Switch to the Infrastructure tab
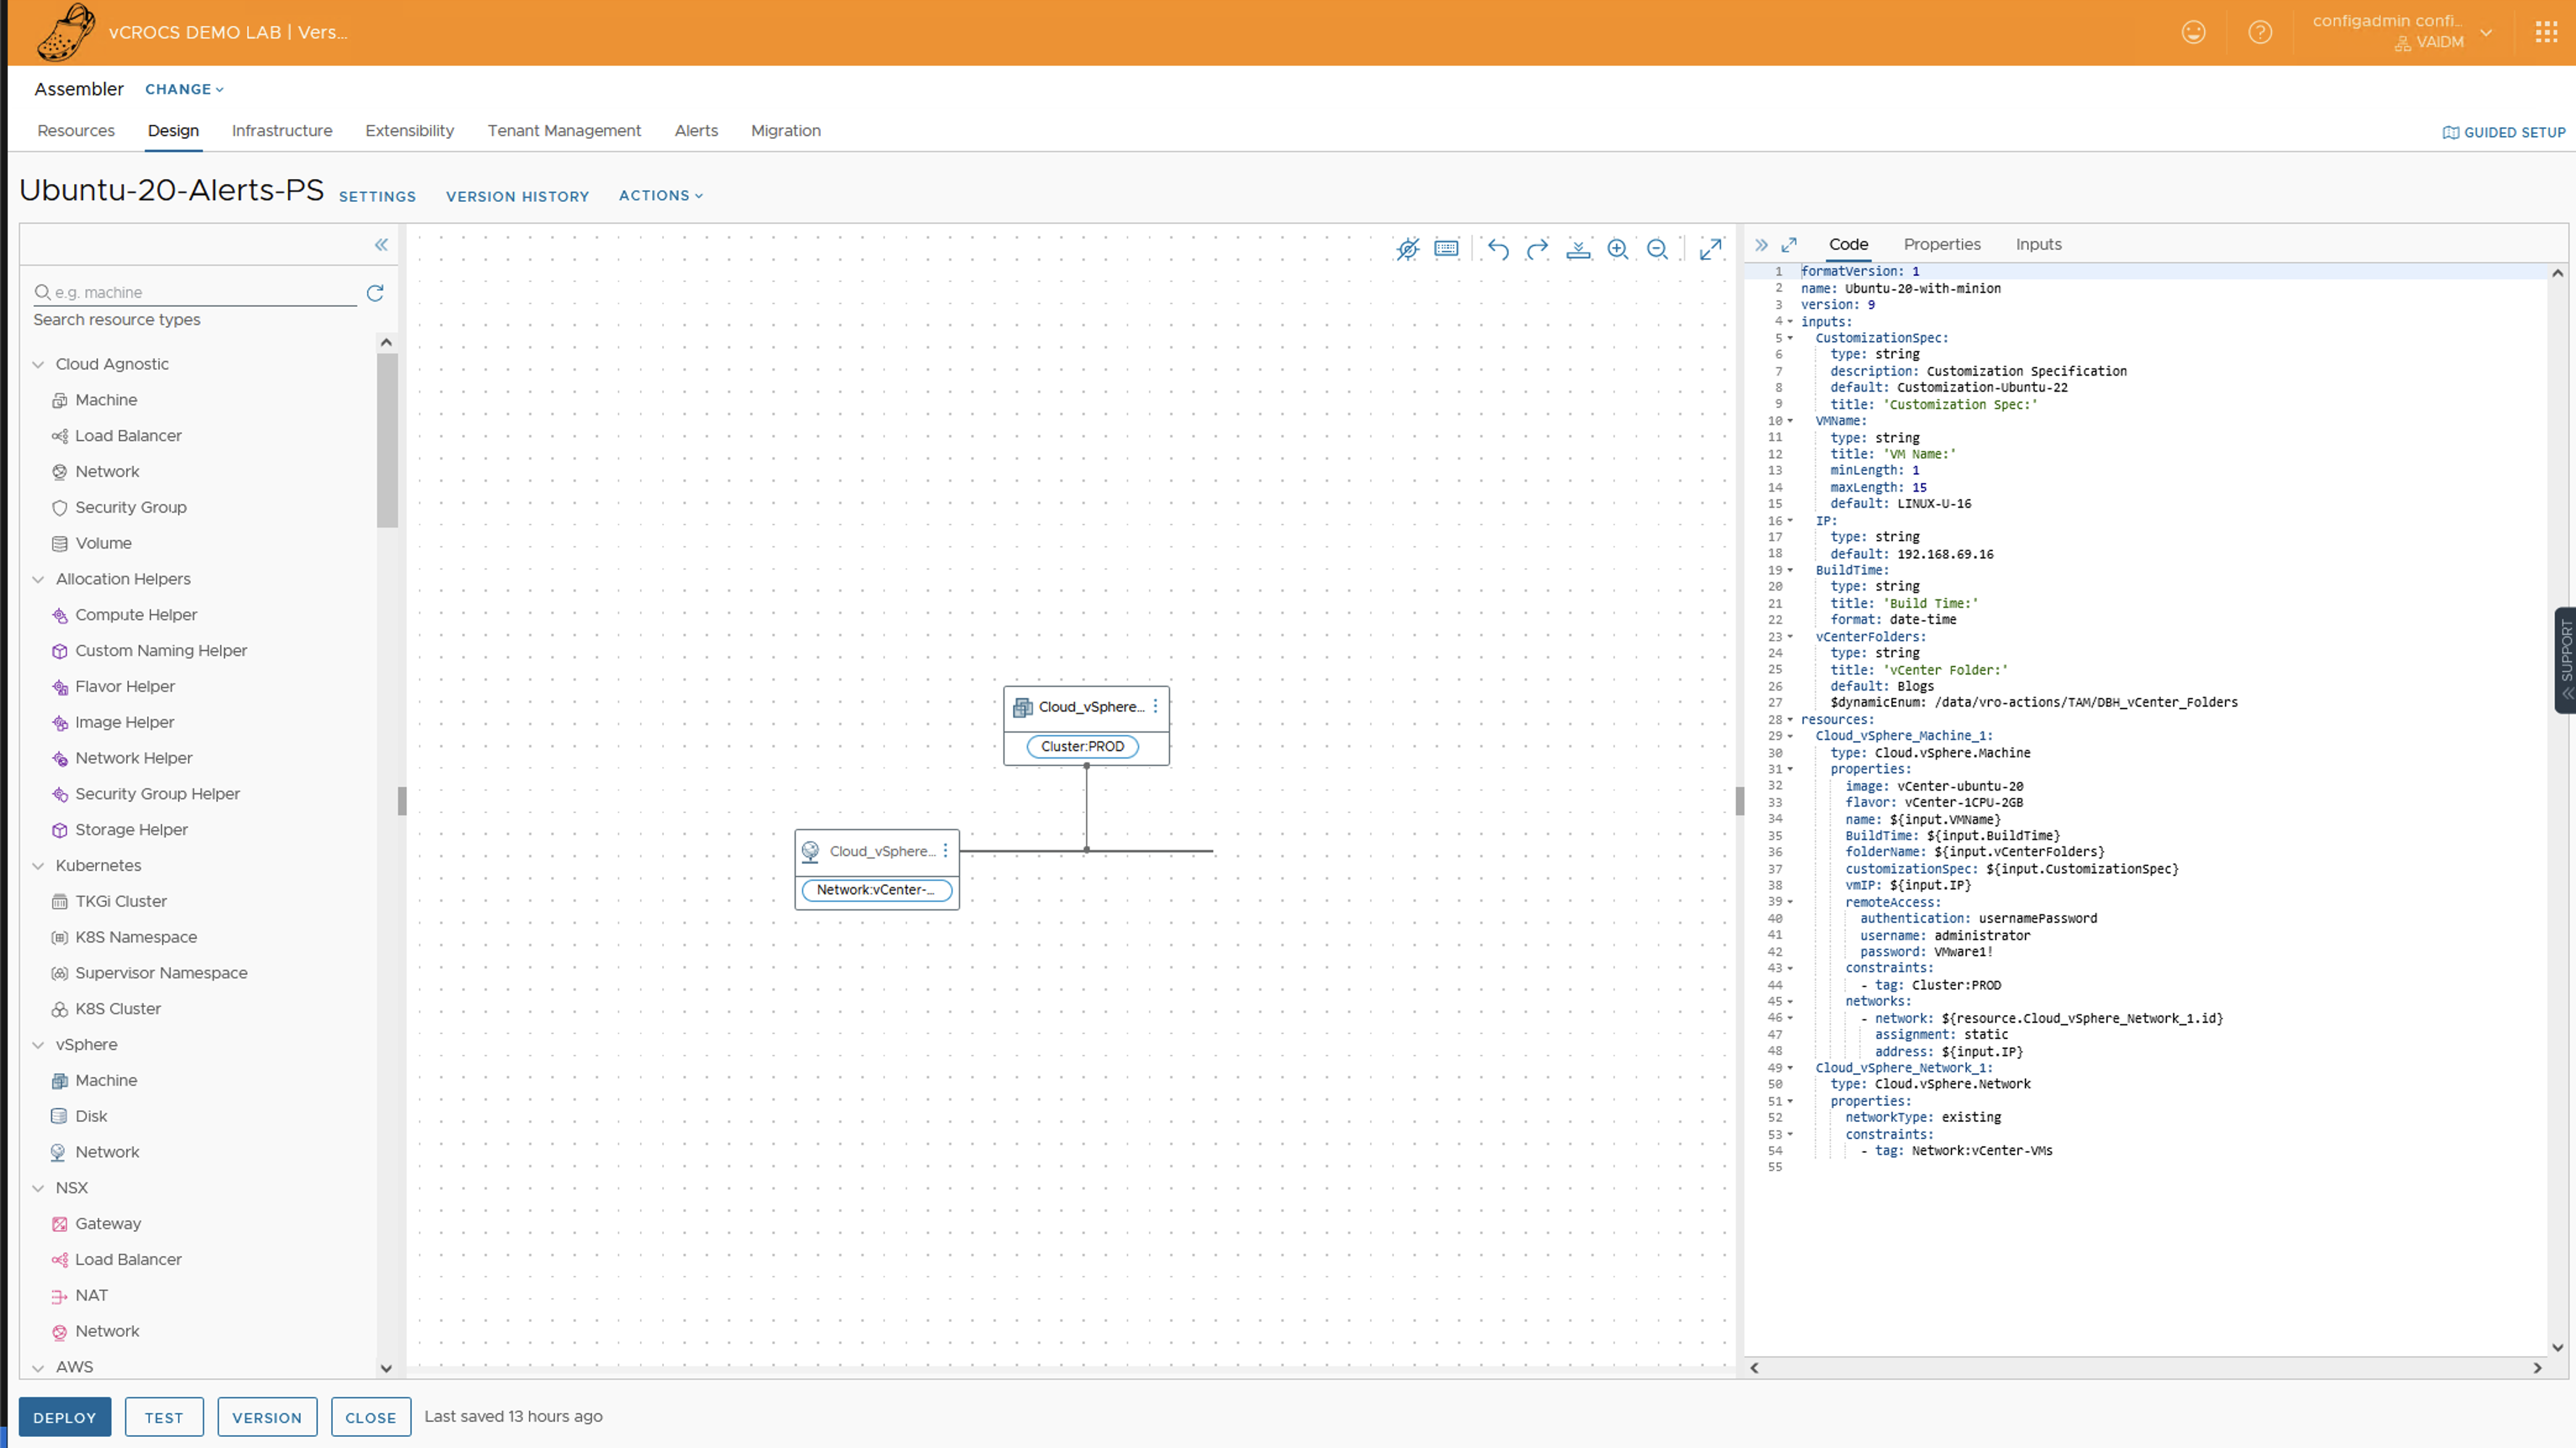 282,131
